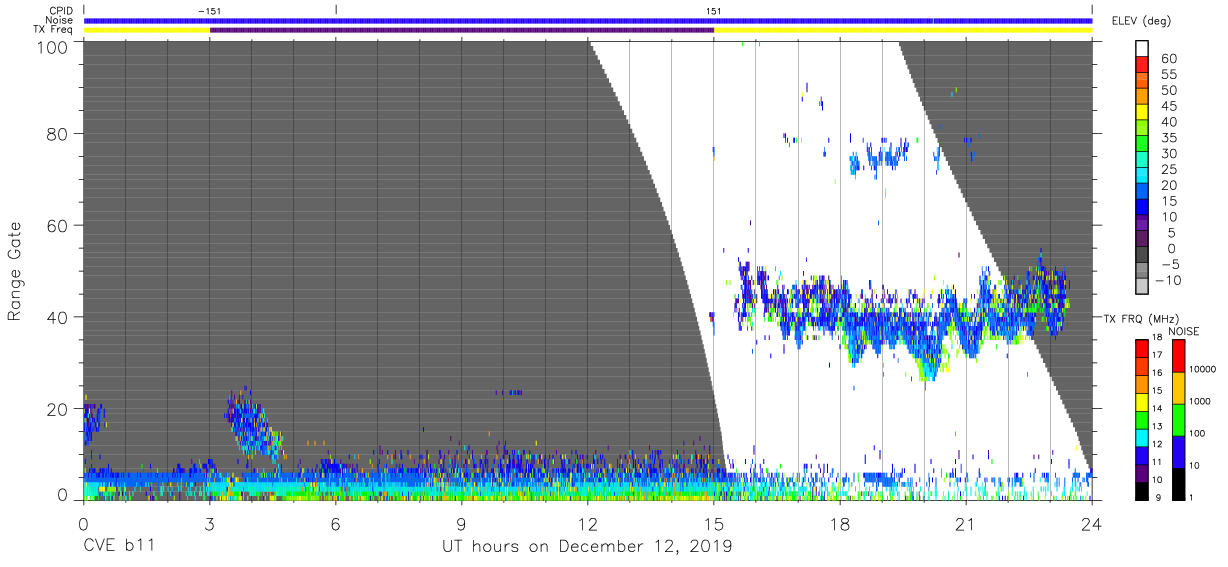
Task: Click the 18 tick on the UT hours axis
Action: pyautogui.click(x=839, y=522)
